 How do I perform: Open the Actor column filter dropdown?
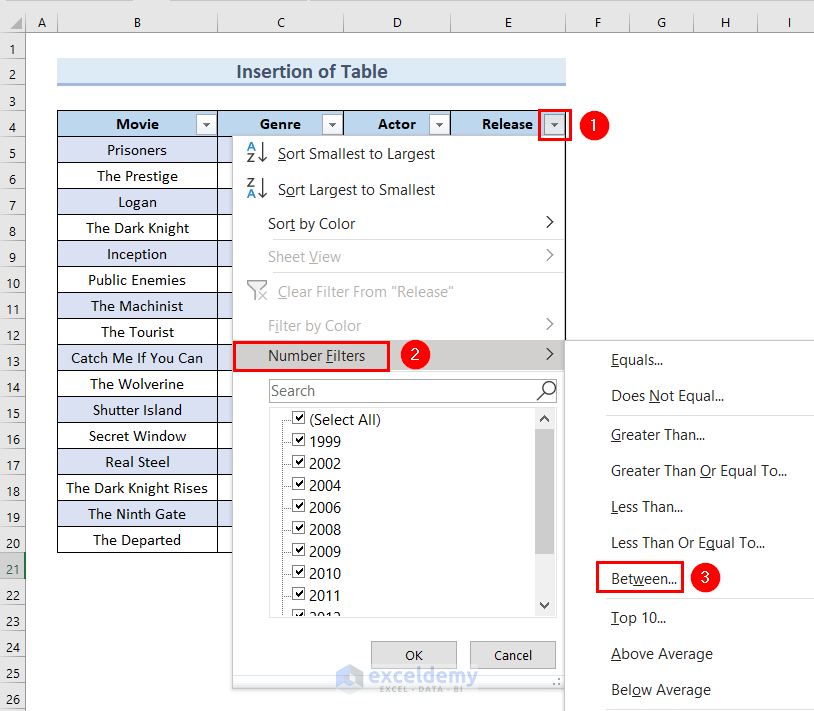(438, 124)
